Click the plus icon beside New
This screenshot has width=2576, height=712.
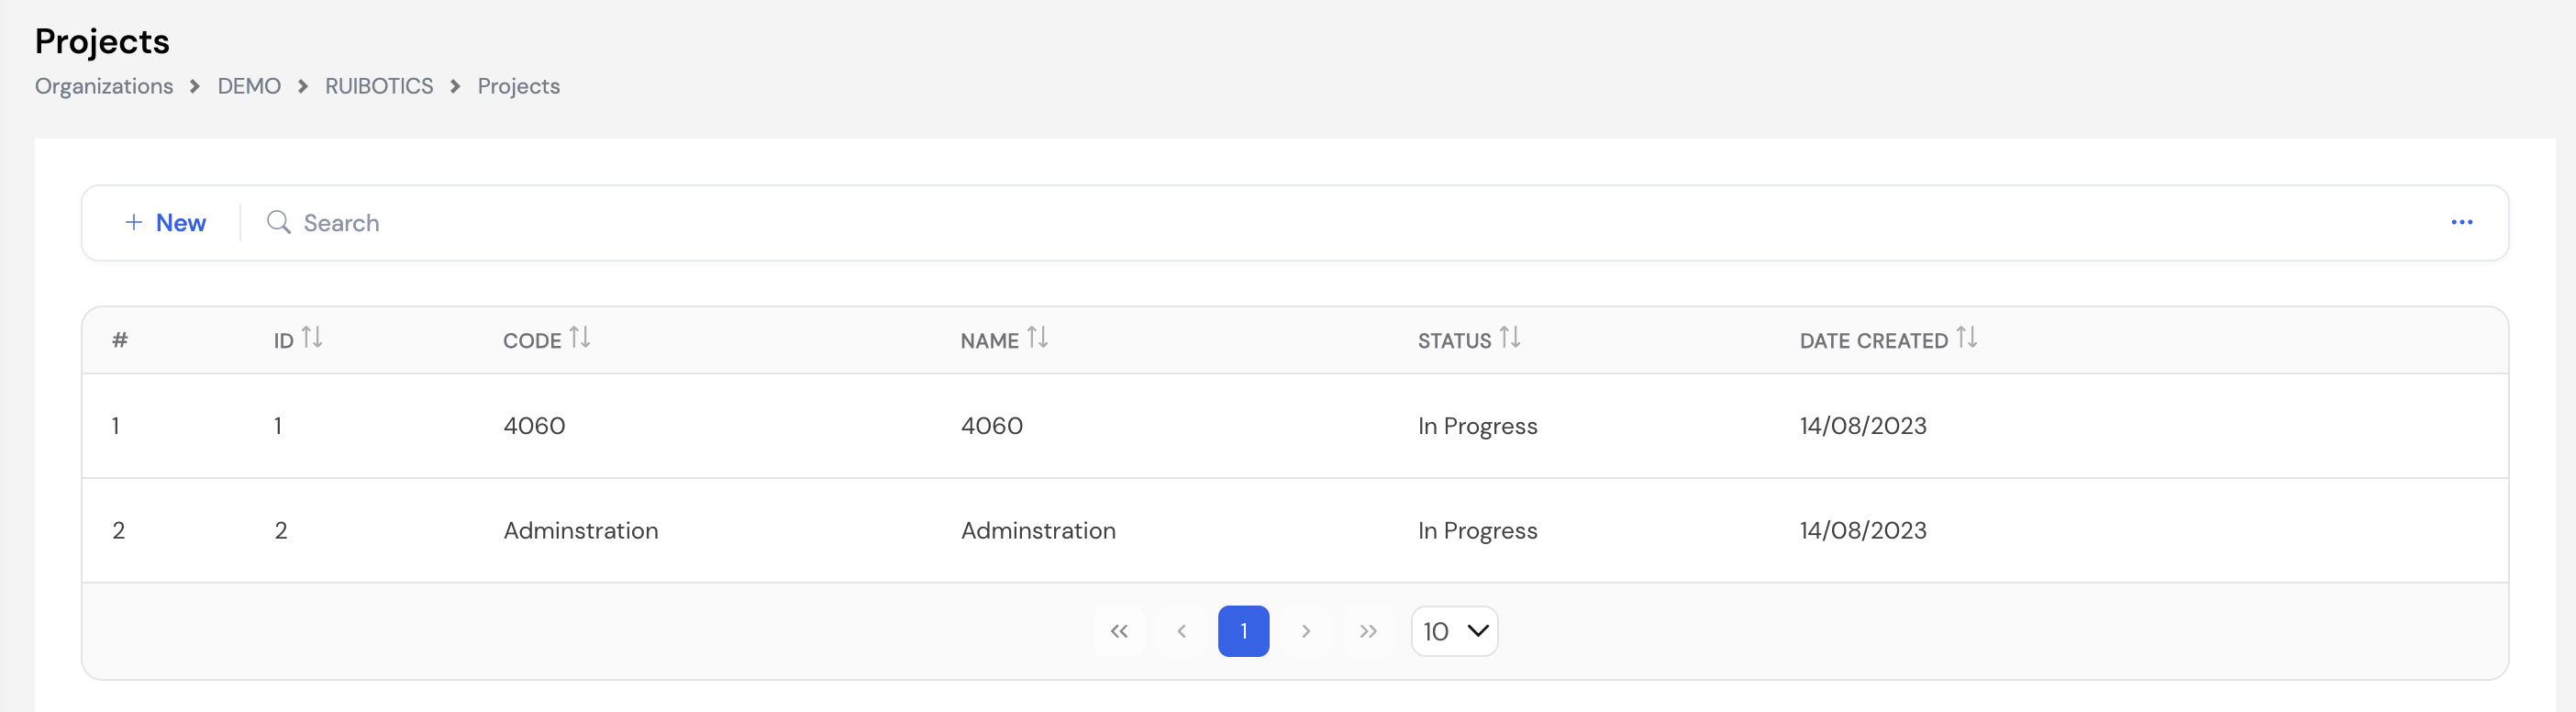[x=134, y=222]
